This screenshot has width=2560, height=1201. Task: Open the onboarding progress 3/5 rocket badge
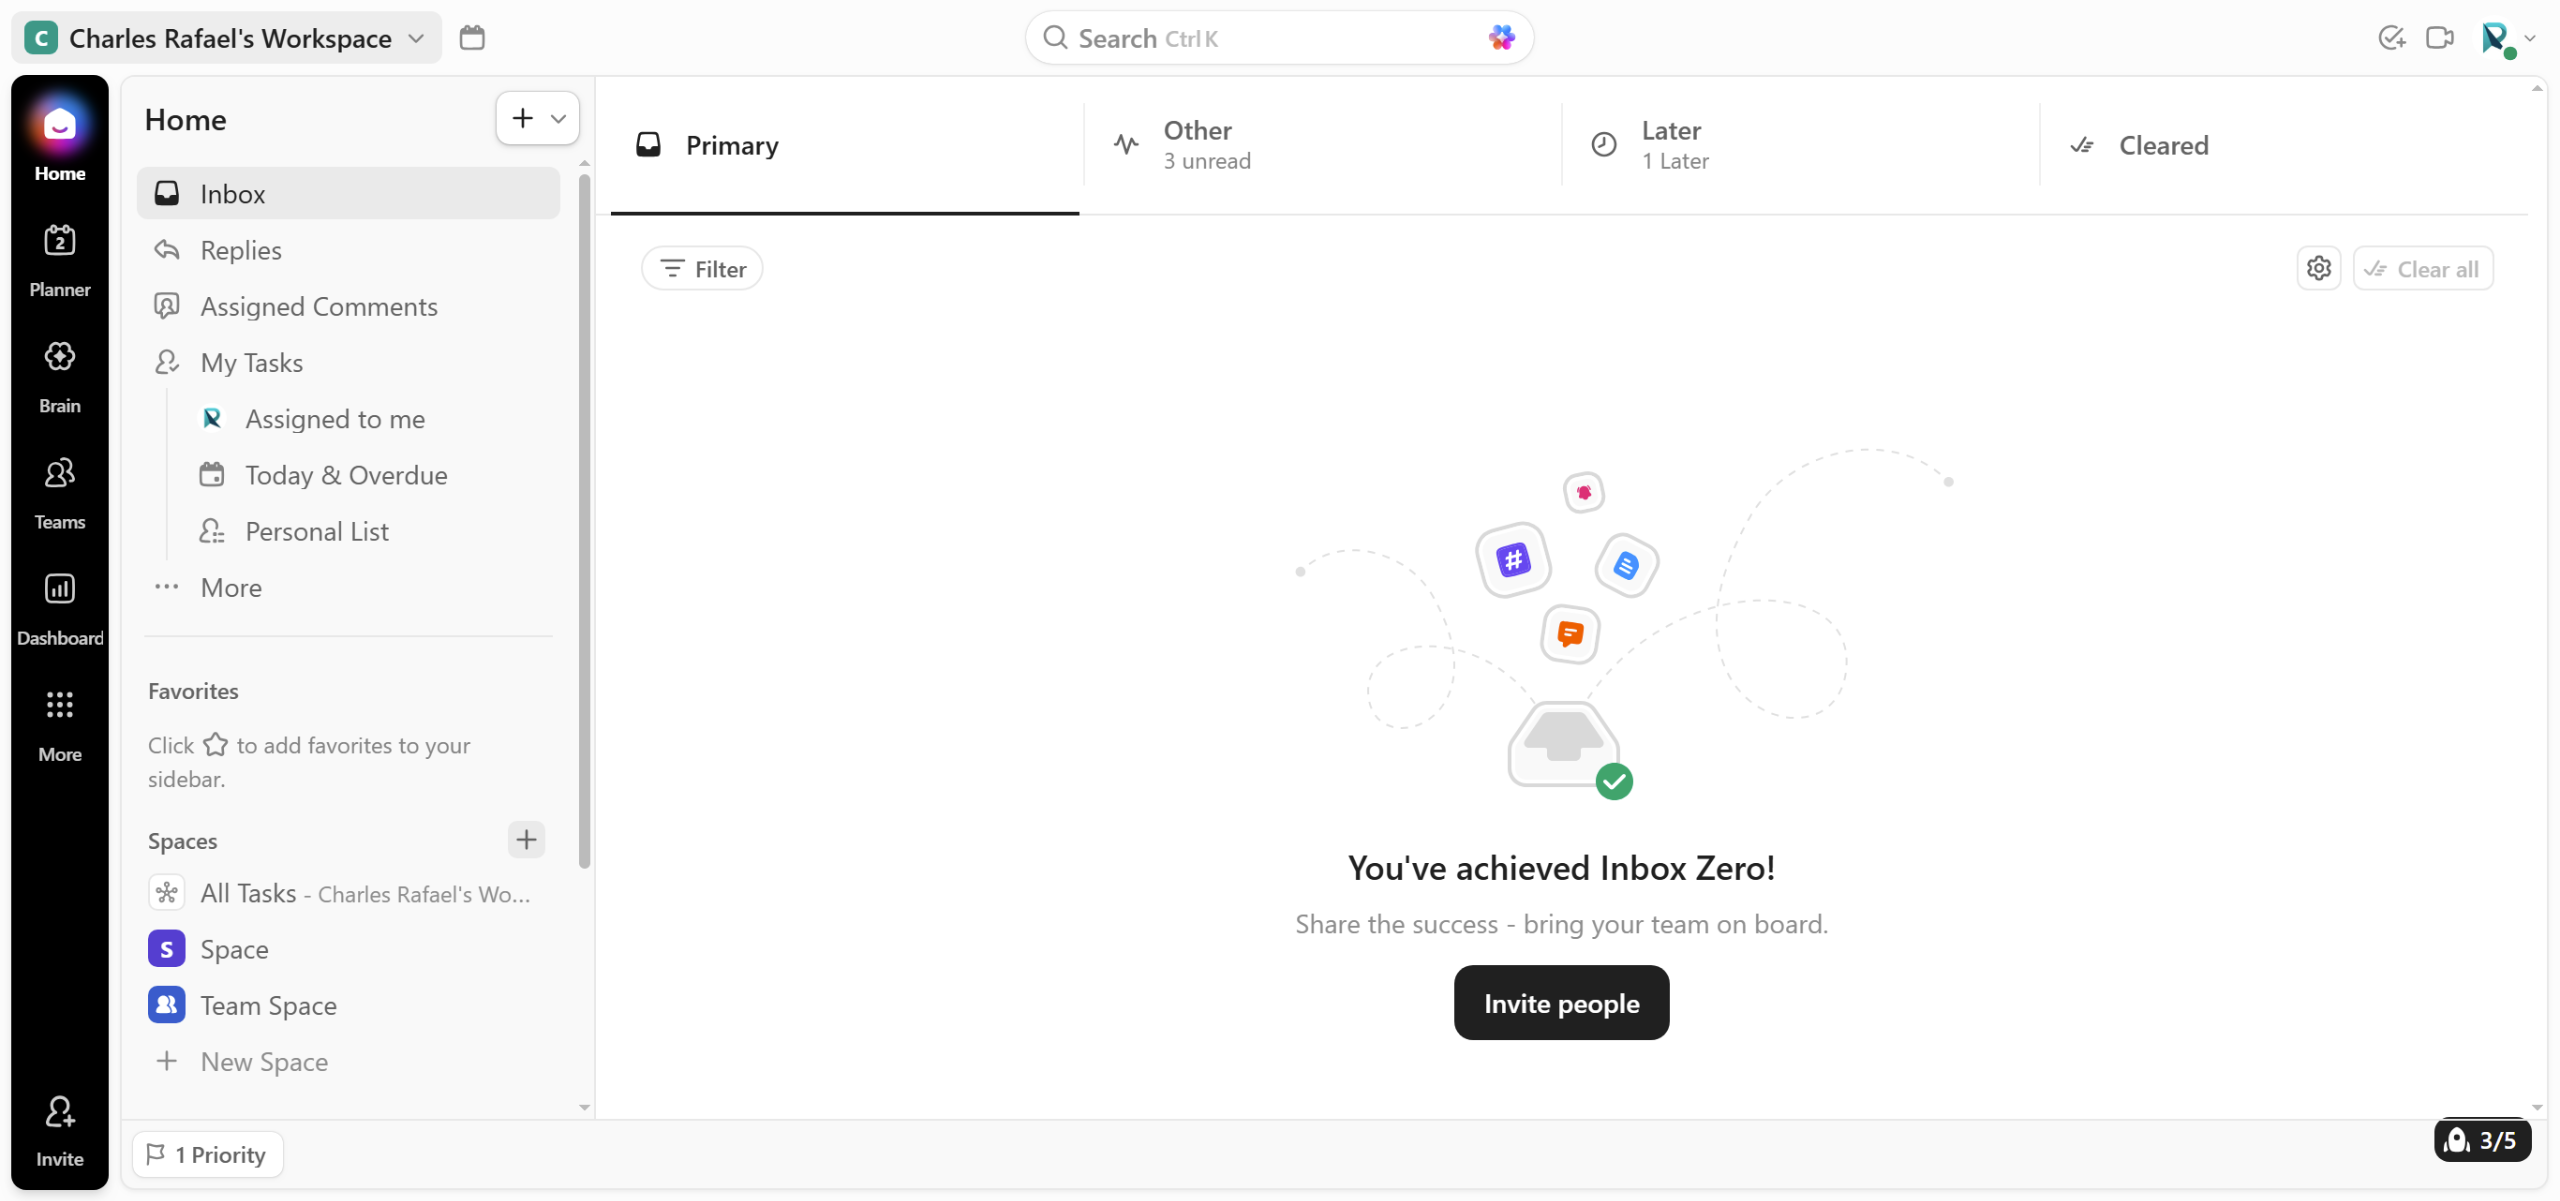(x=2482, y=1140)
